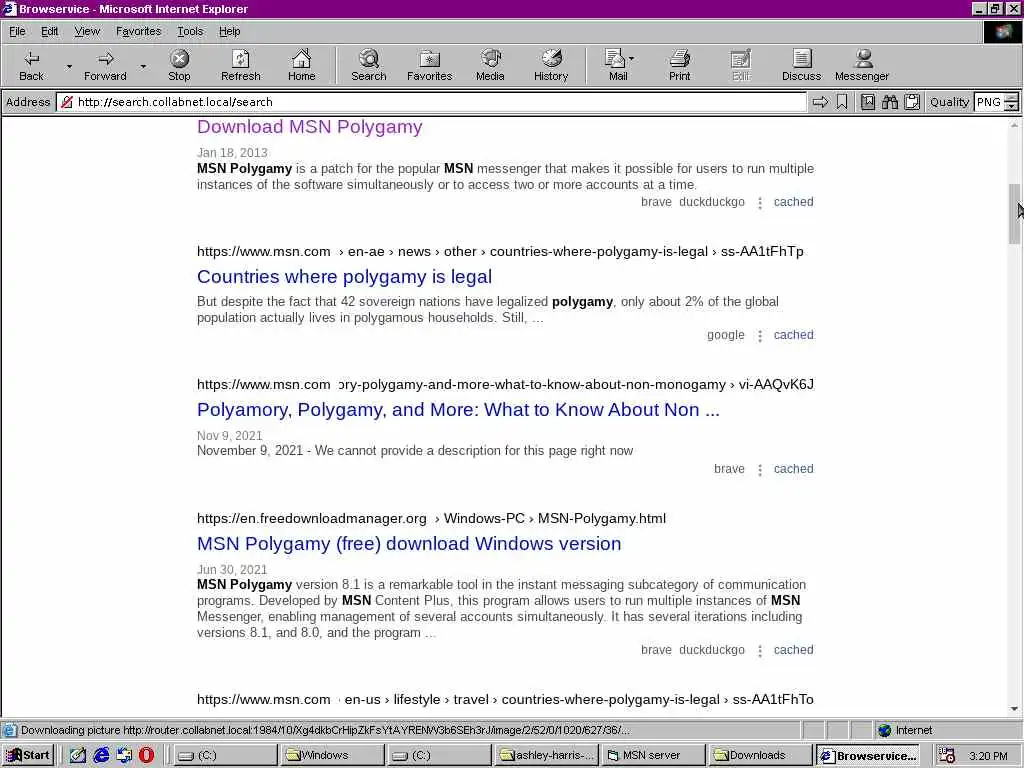
Task: Click the address bar URL field
Action: pyautogui.click(x=431, y=102)
